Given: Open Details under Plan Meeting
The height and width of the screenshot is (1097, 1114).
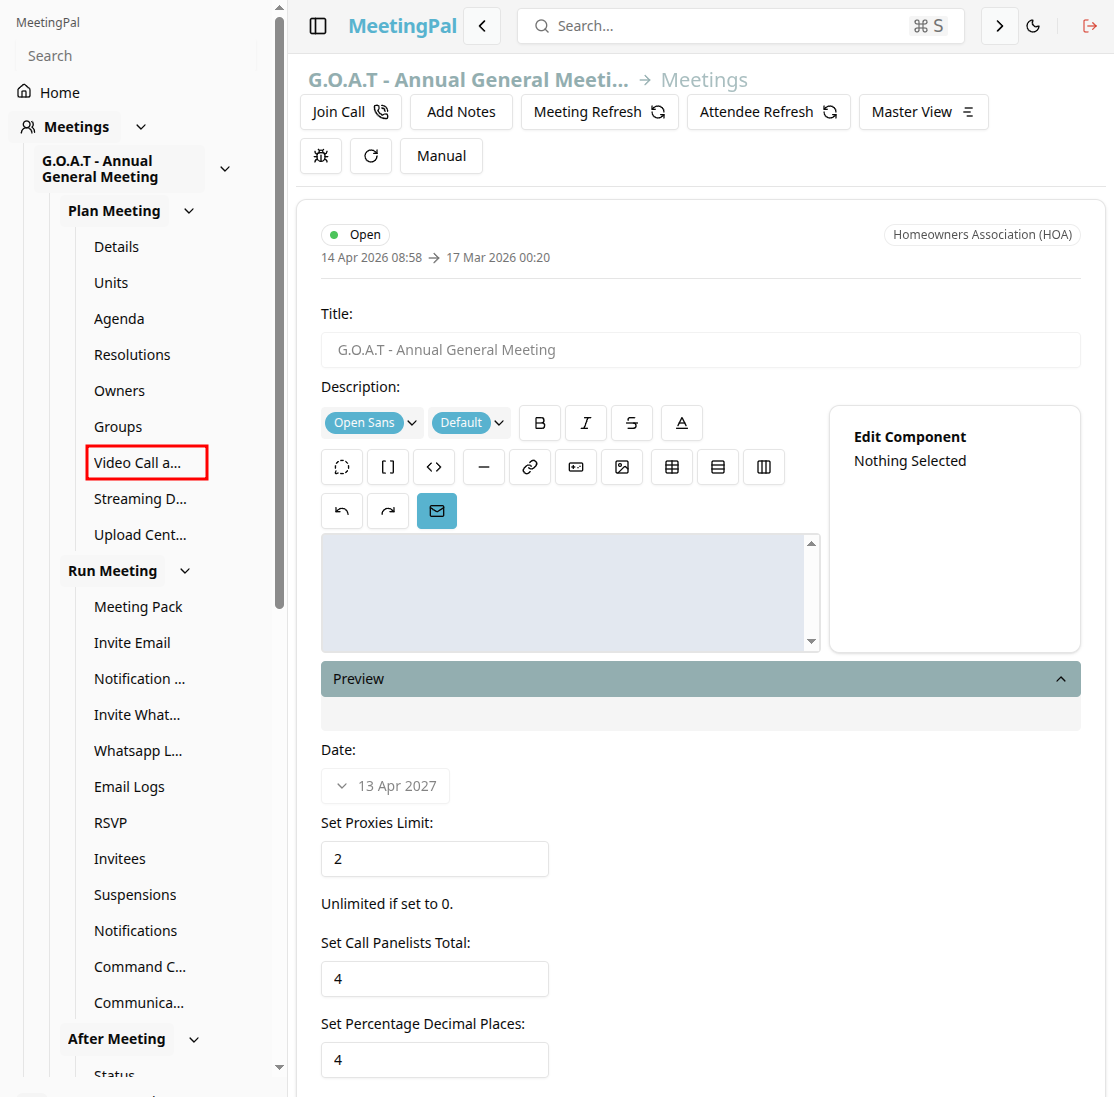Looking at the screenshot, I should point(117,247).
